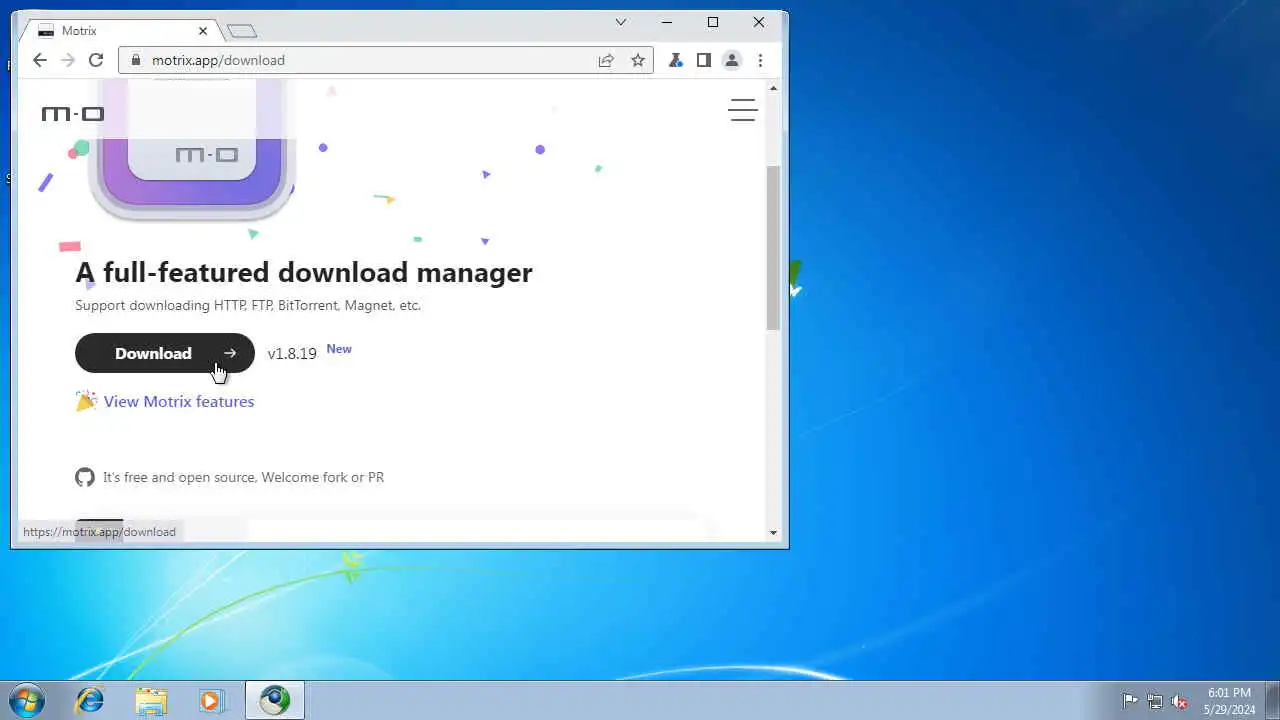Click the network tray icon
Image resolution: width=1280 pixels, height=720 pixels.
coord(1155,700)
